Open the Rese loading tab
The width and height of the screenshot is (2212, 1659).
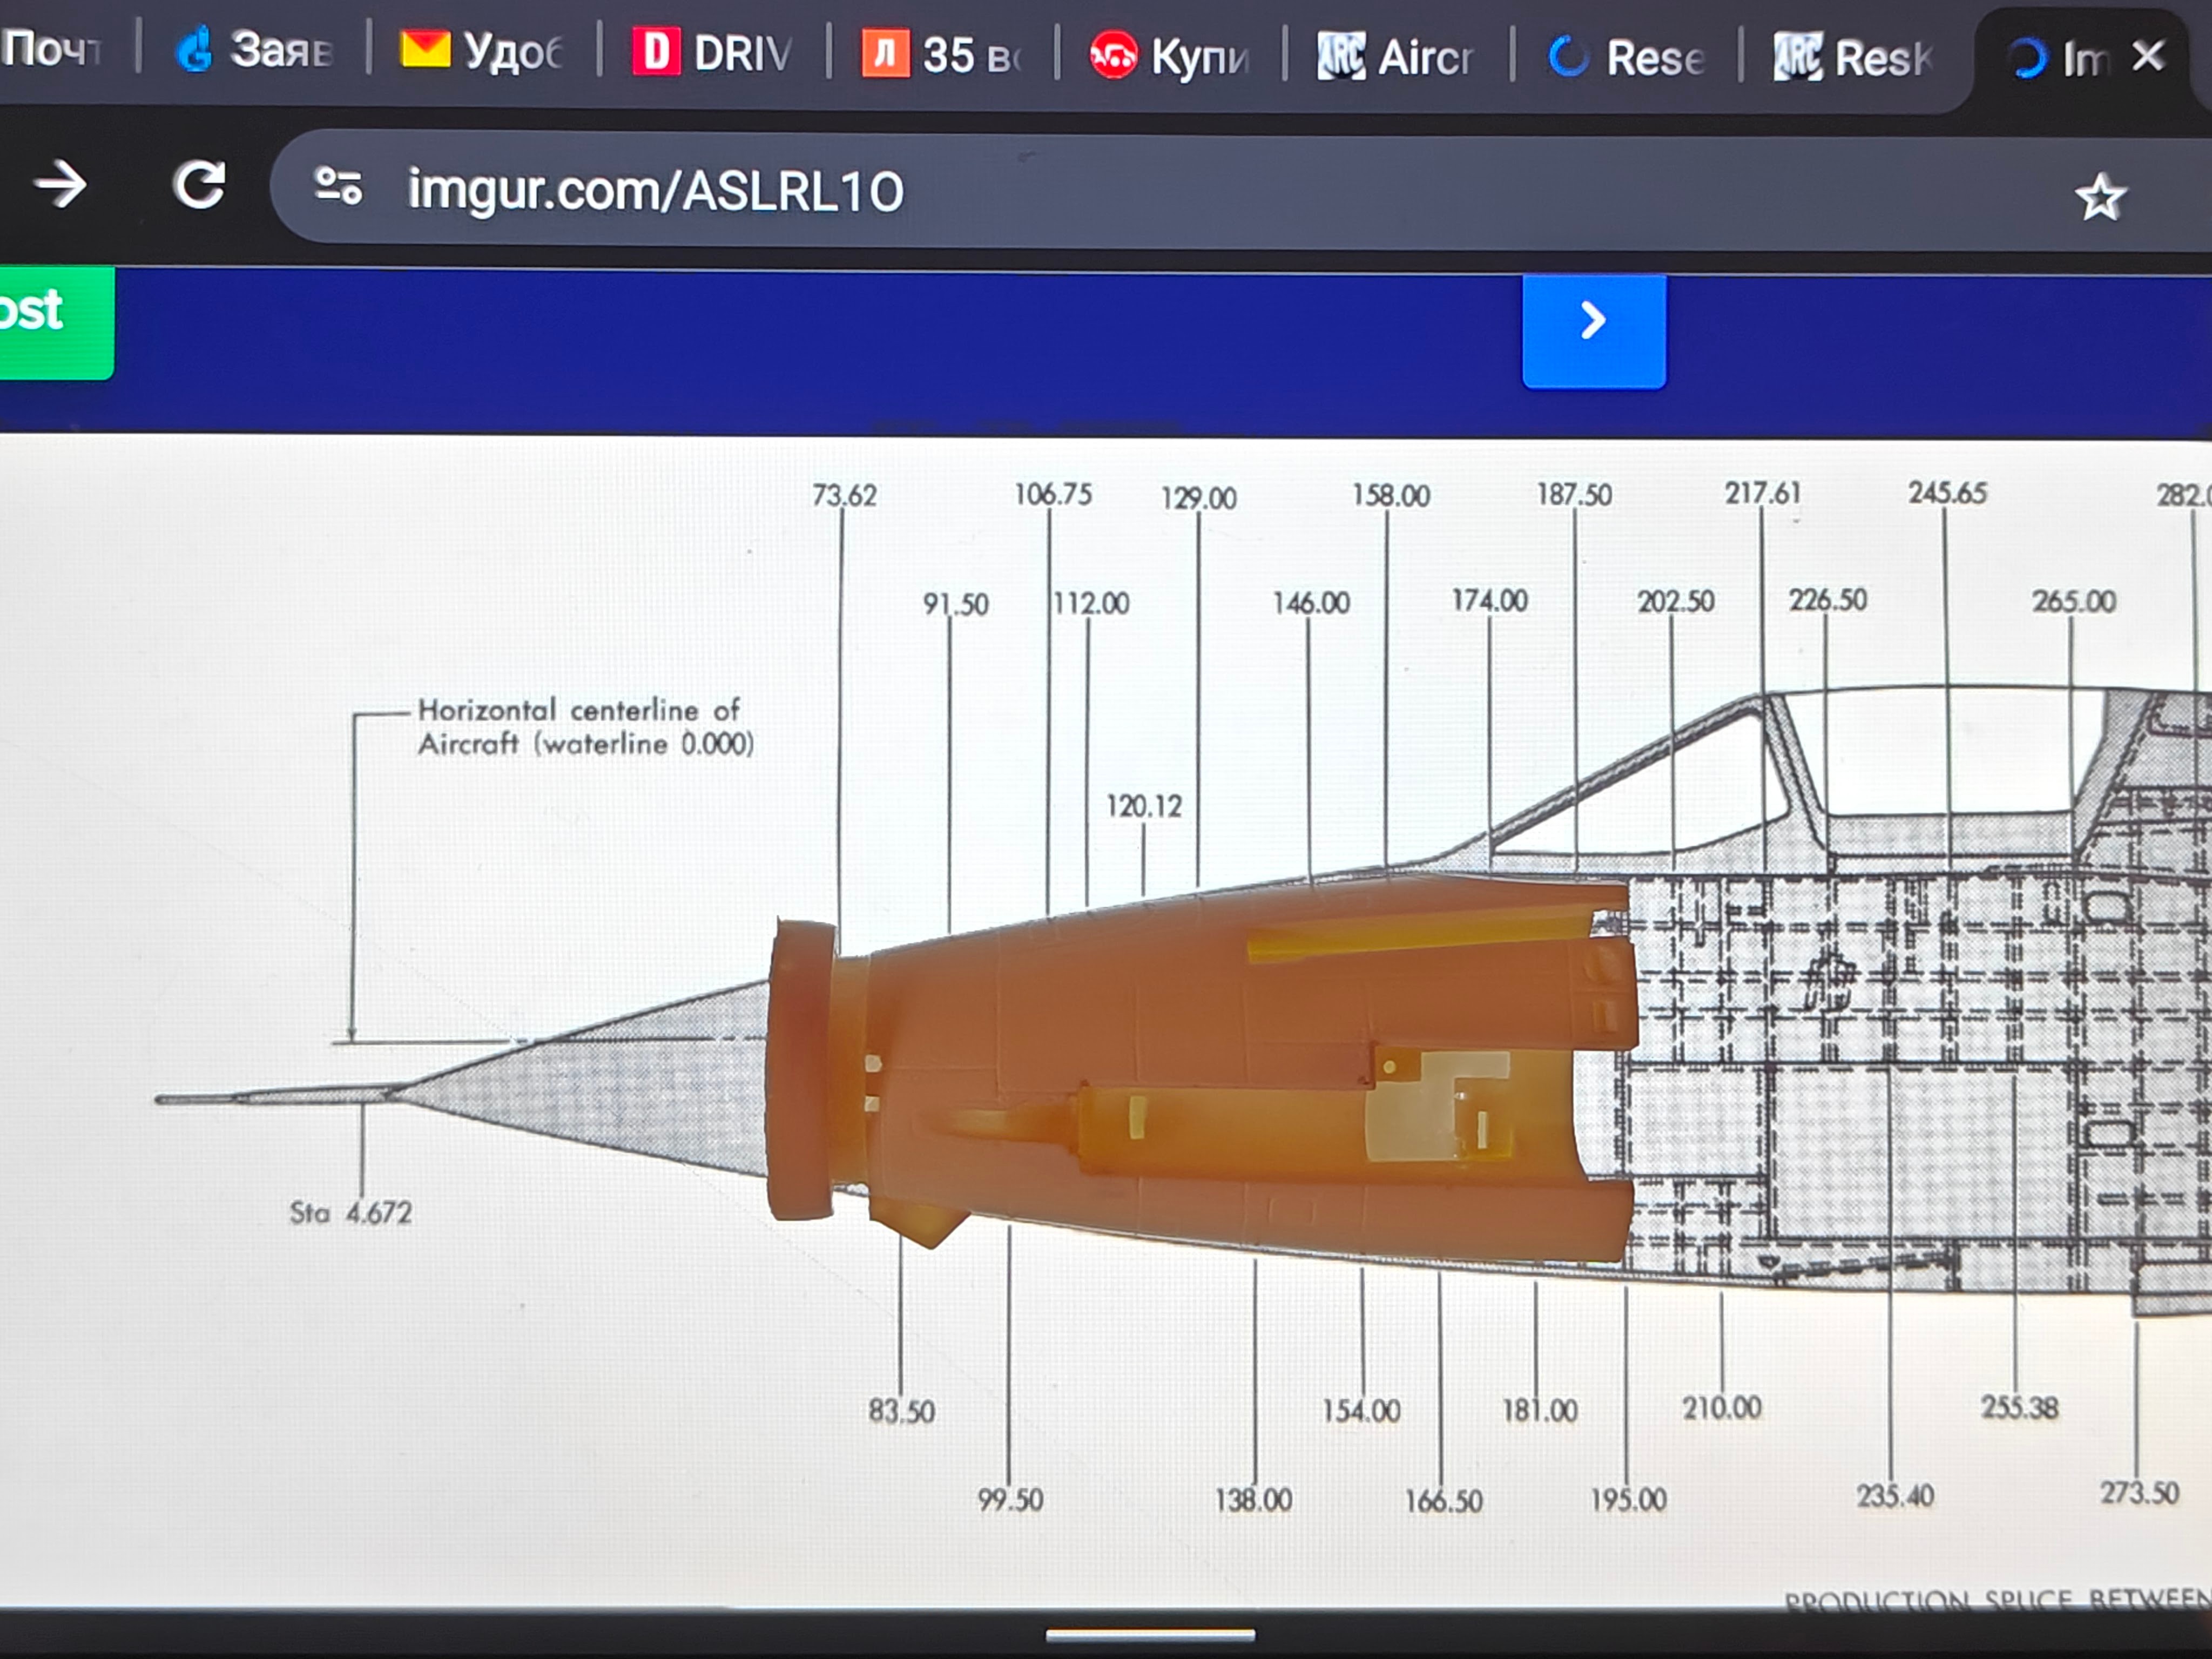coord(1625,57)
